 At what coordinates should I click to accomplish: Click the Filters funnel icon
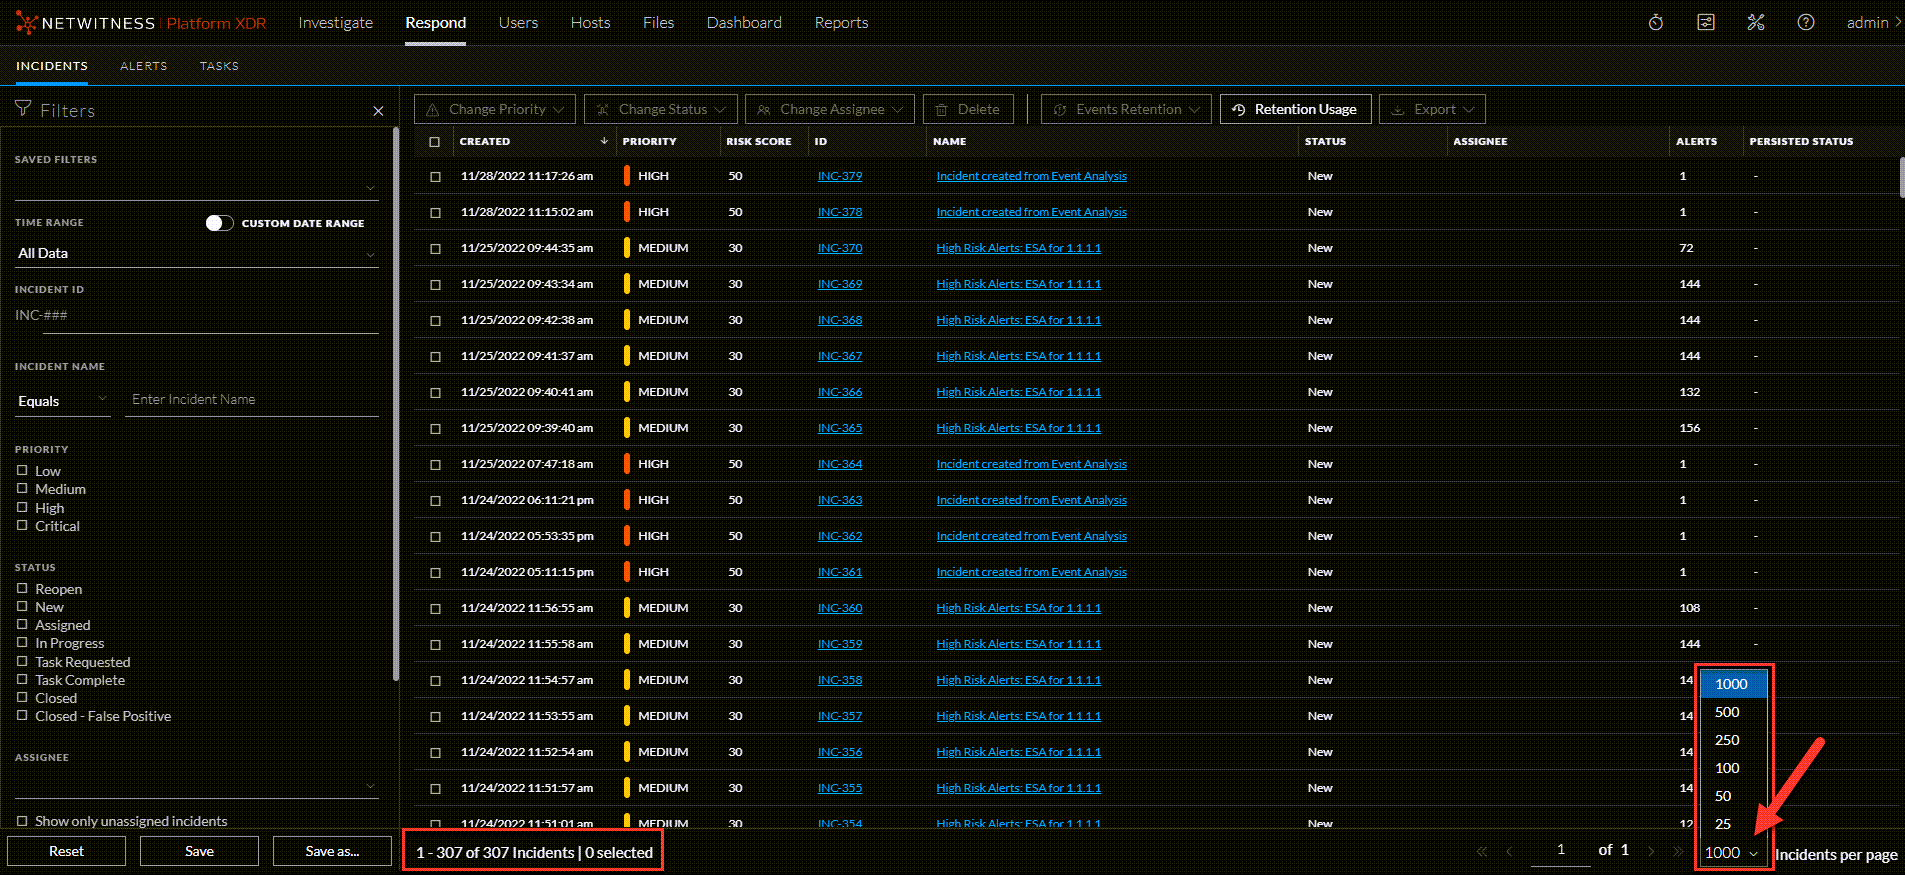pyautogui.click(x=23, y=109)
